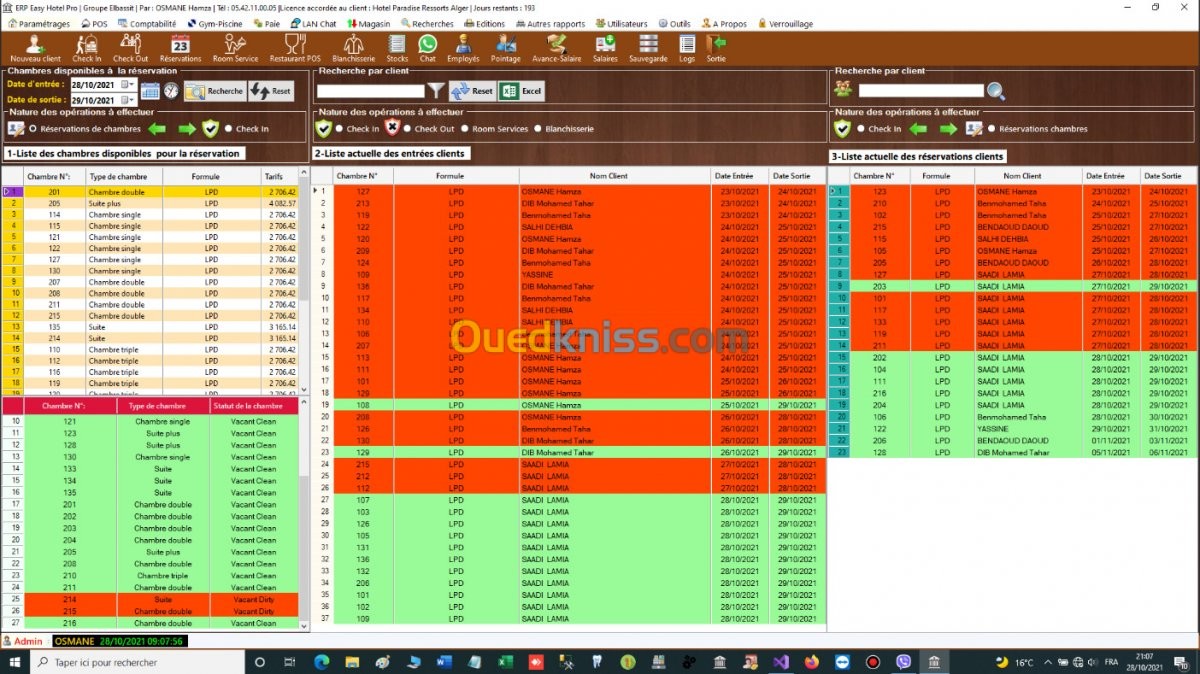Open the Date d'entrée date picker dropdown
This screenshot has width=1200, height=674.
point(129,85)
